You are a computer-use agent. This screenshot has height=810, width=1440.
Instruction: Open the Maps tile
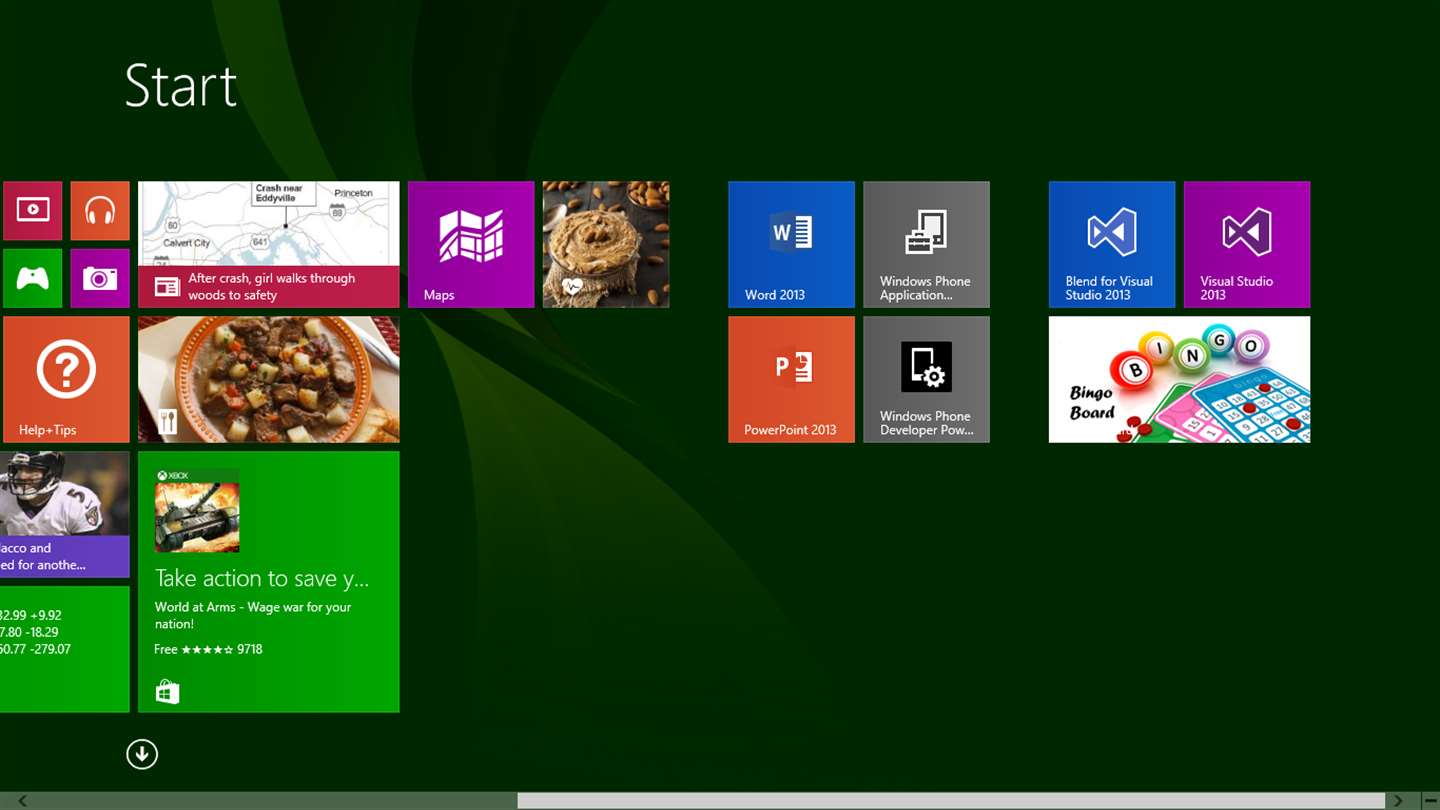pos(471,244)
